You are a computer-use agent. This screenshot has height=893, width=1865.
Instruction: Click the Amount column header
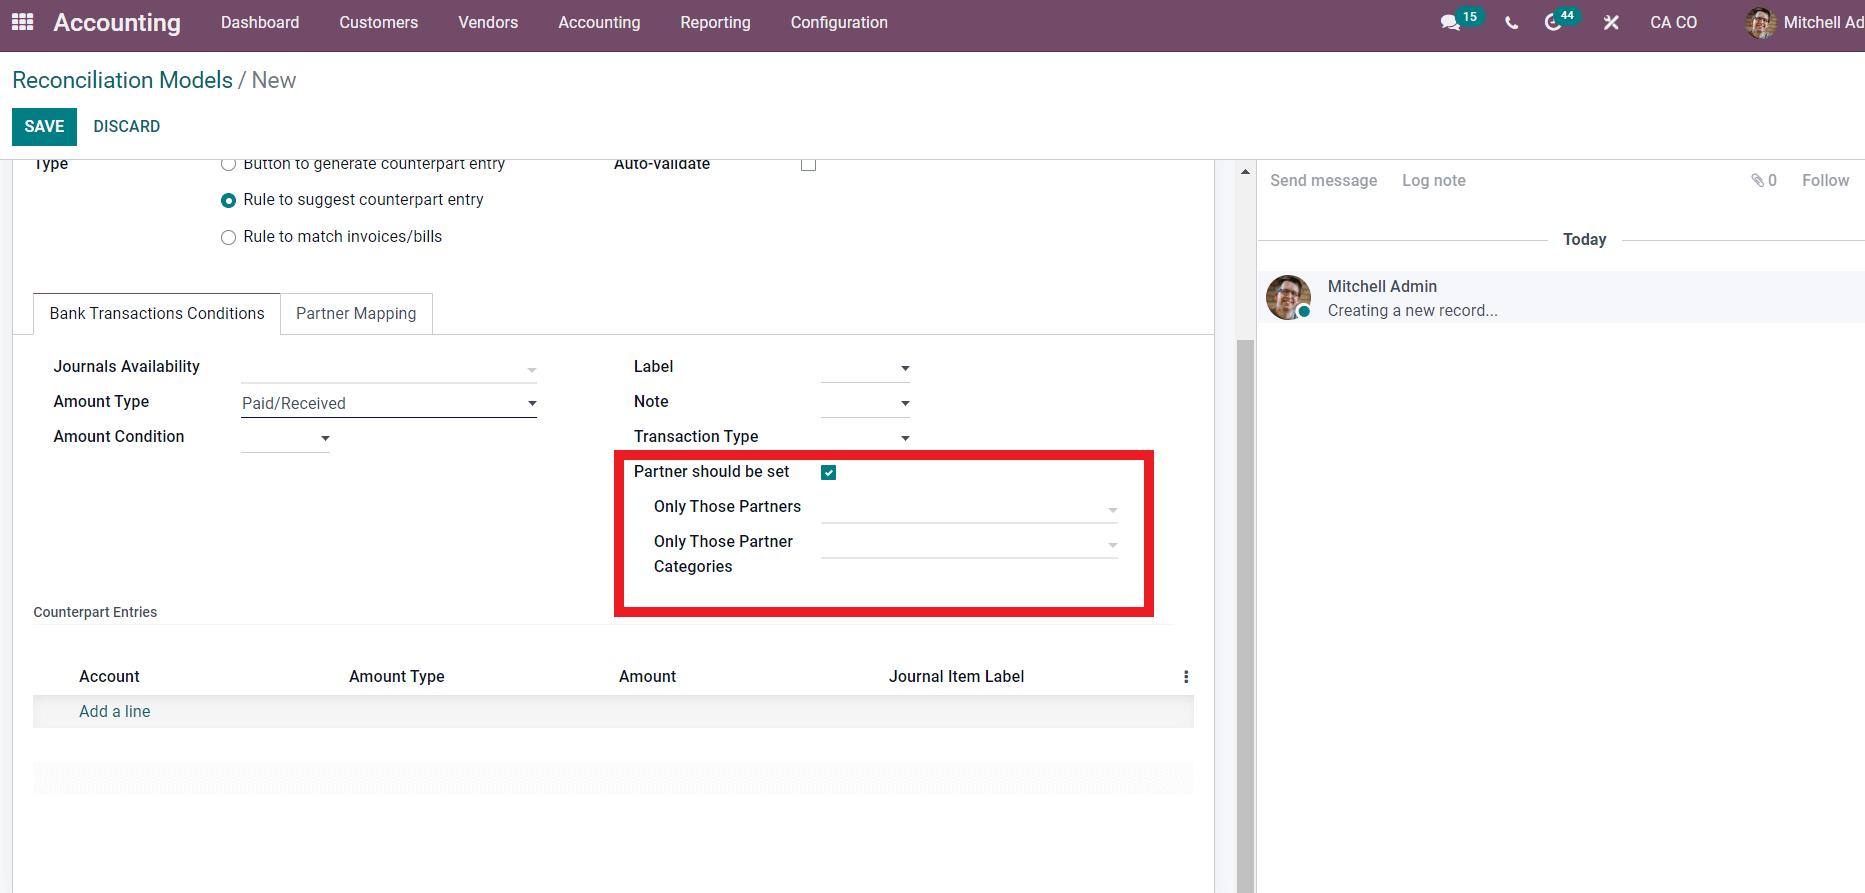pyautogui.click(x=647, y=677)
